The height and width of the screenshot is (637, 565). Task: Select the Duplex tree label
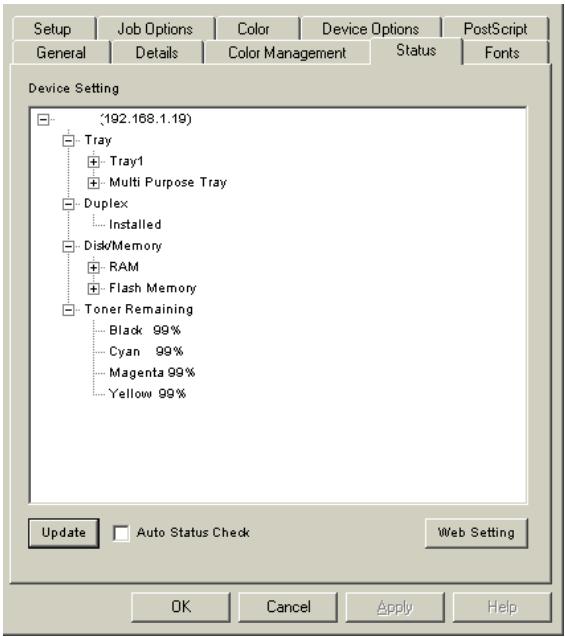[x=106, y=204]
